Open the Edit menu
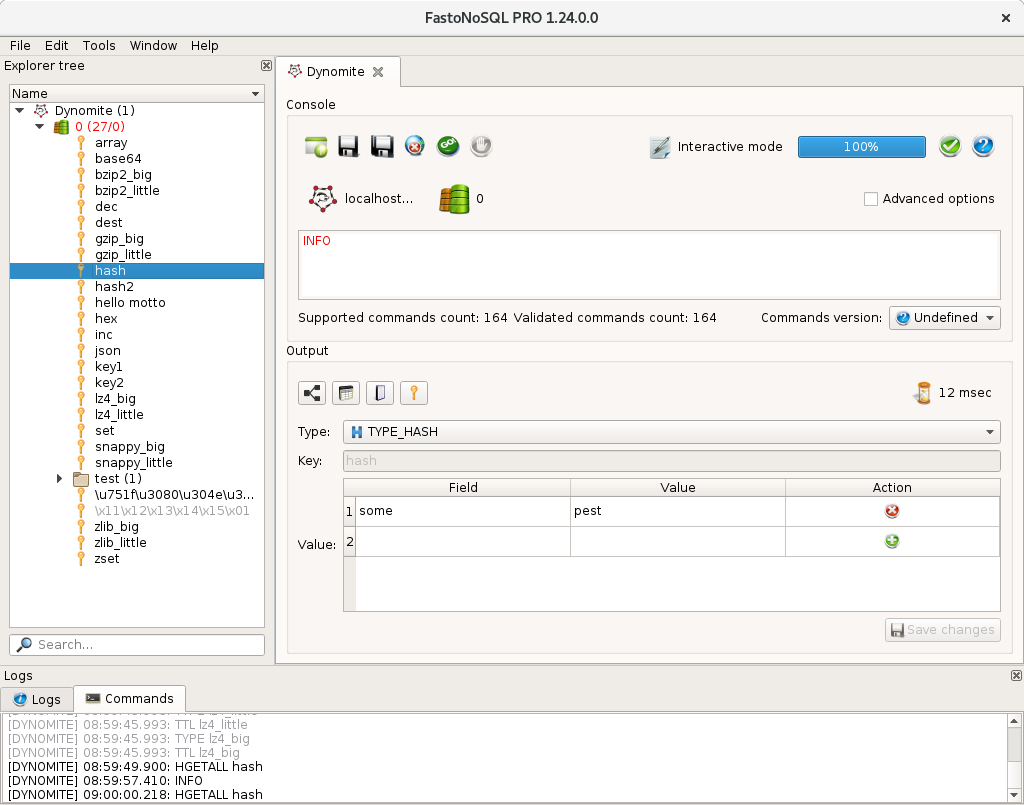Viewport: 1024px width, 805px height. pyautogui.click(x=57, y=46)
